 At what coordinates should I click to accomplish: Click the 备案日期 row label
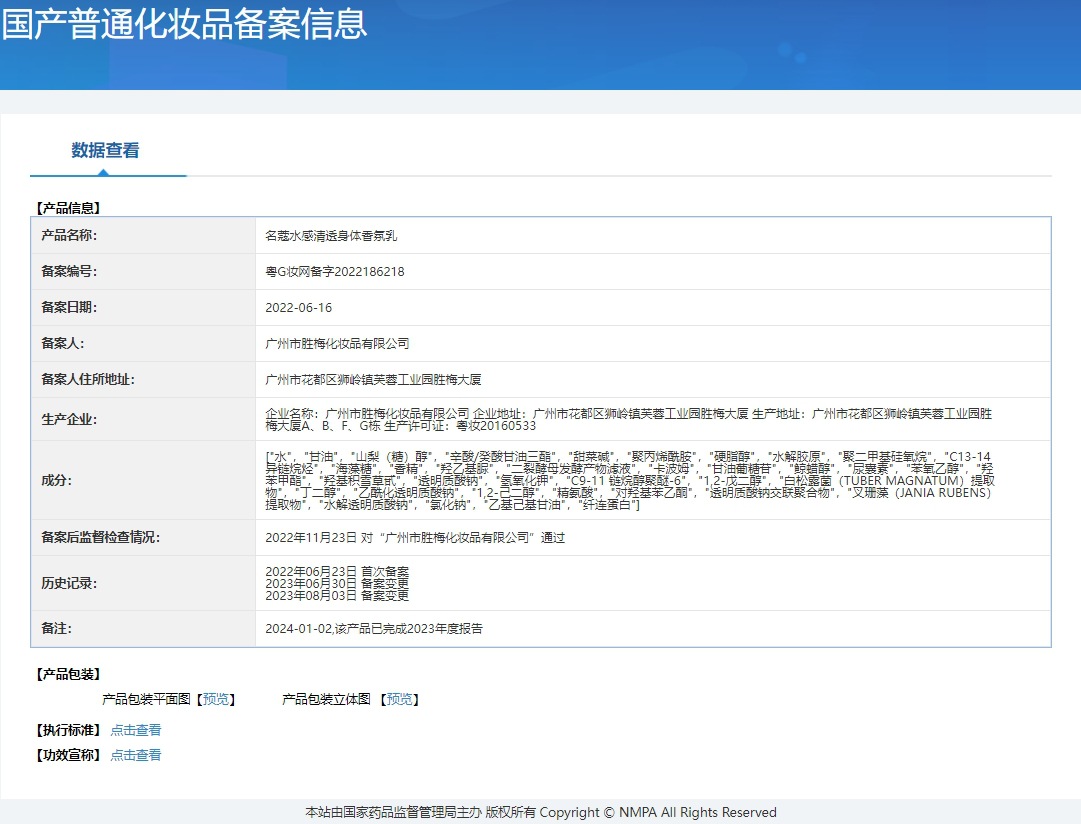[x=69, y=307]
